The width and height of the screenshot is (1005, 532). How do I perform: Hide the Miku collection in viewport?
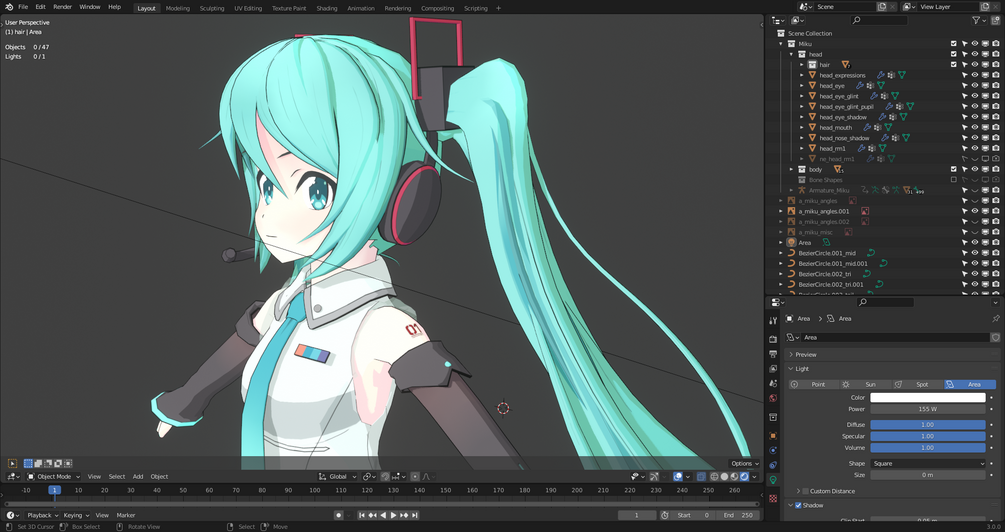[x=975, y=44]
